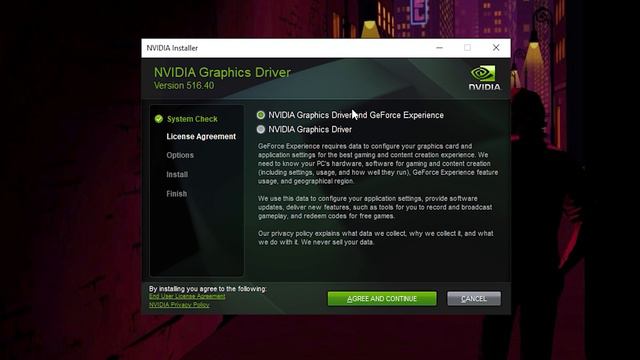
Task: Select the License Agreement step
Action: (201, 137)
